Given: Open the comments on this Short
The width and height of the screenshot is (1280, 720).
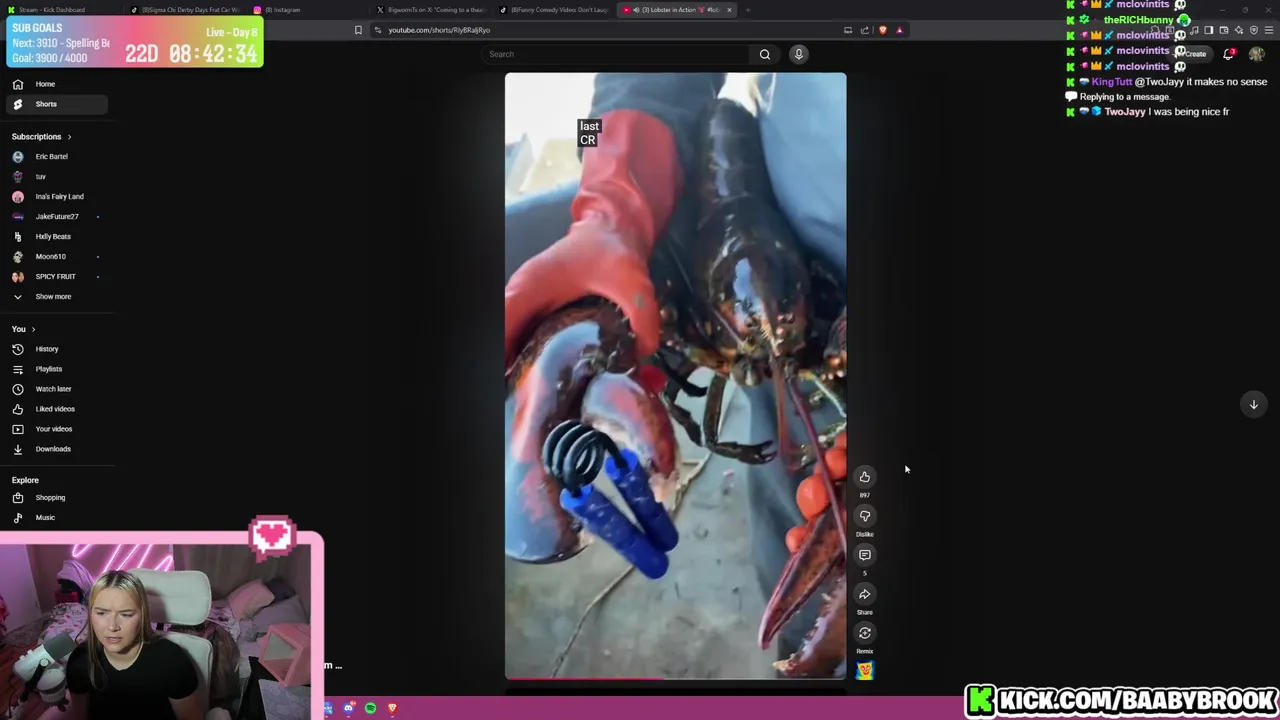Looking at the screenshot, I should click(x=865, y=555).
